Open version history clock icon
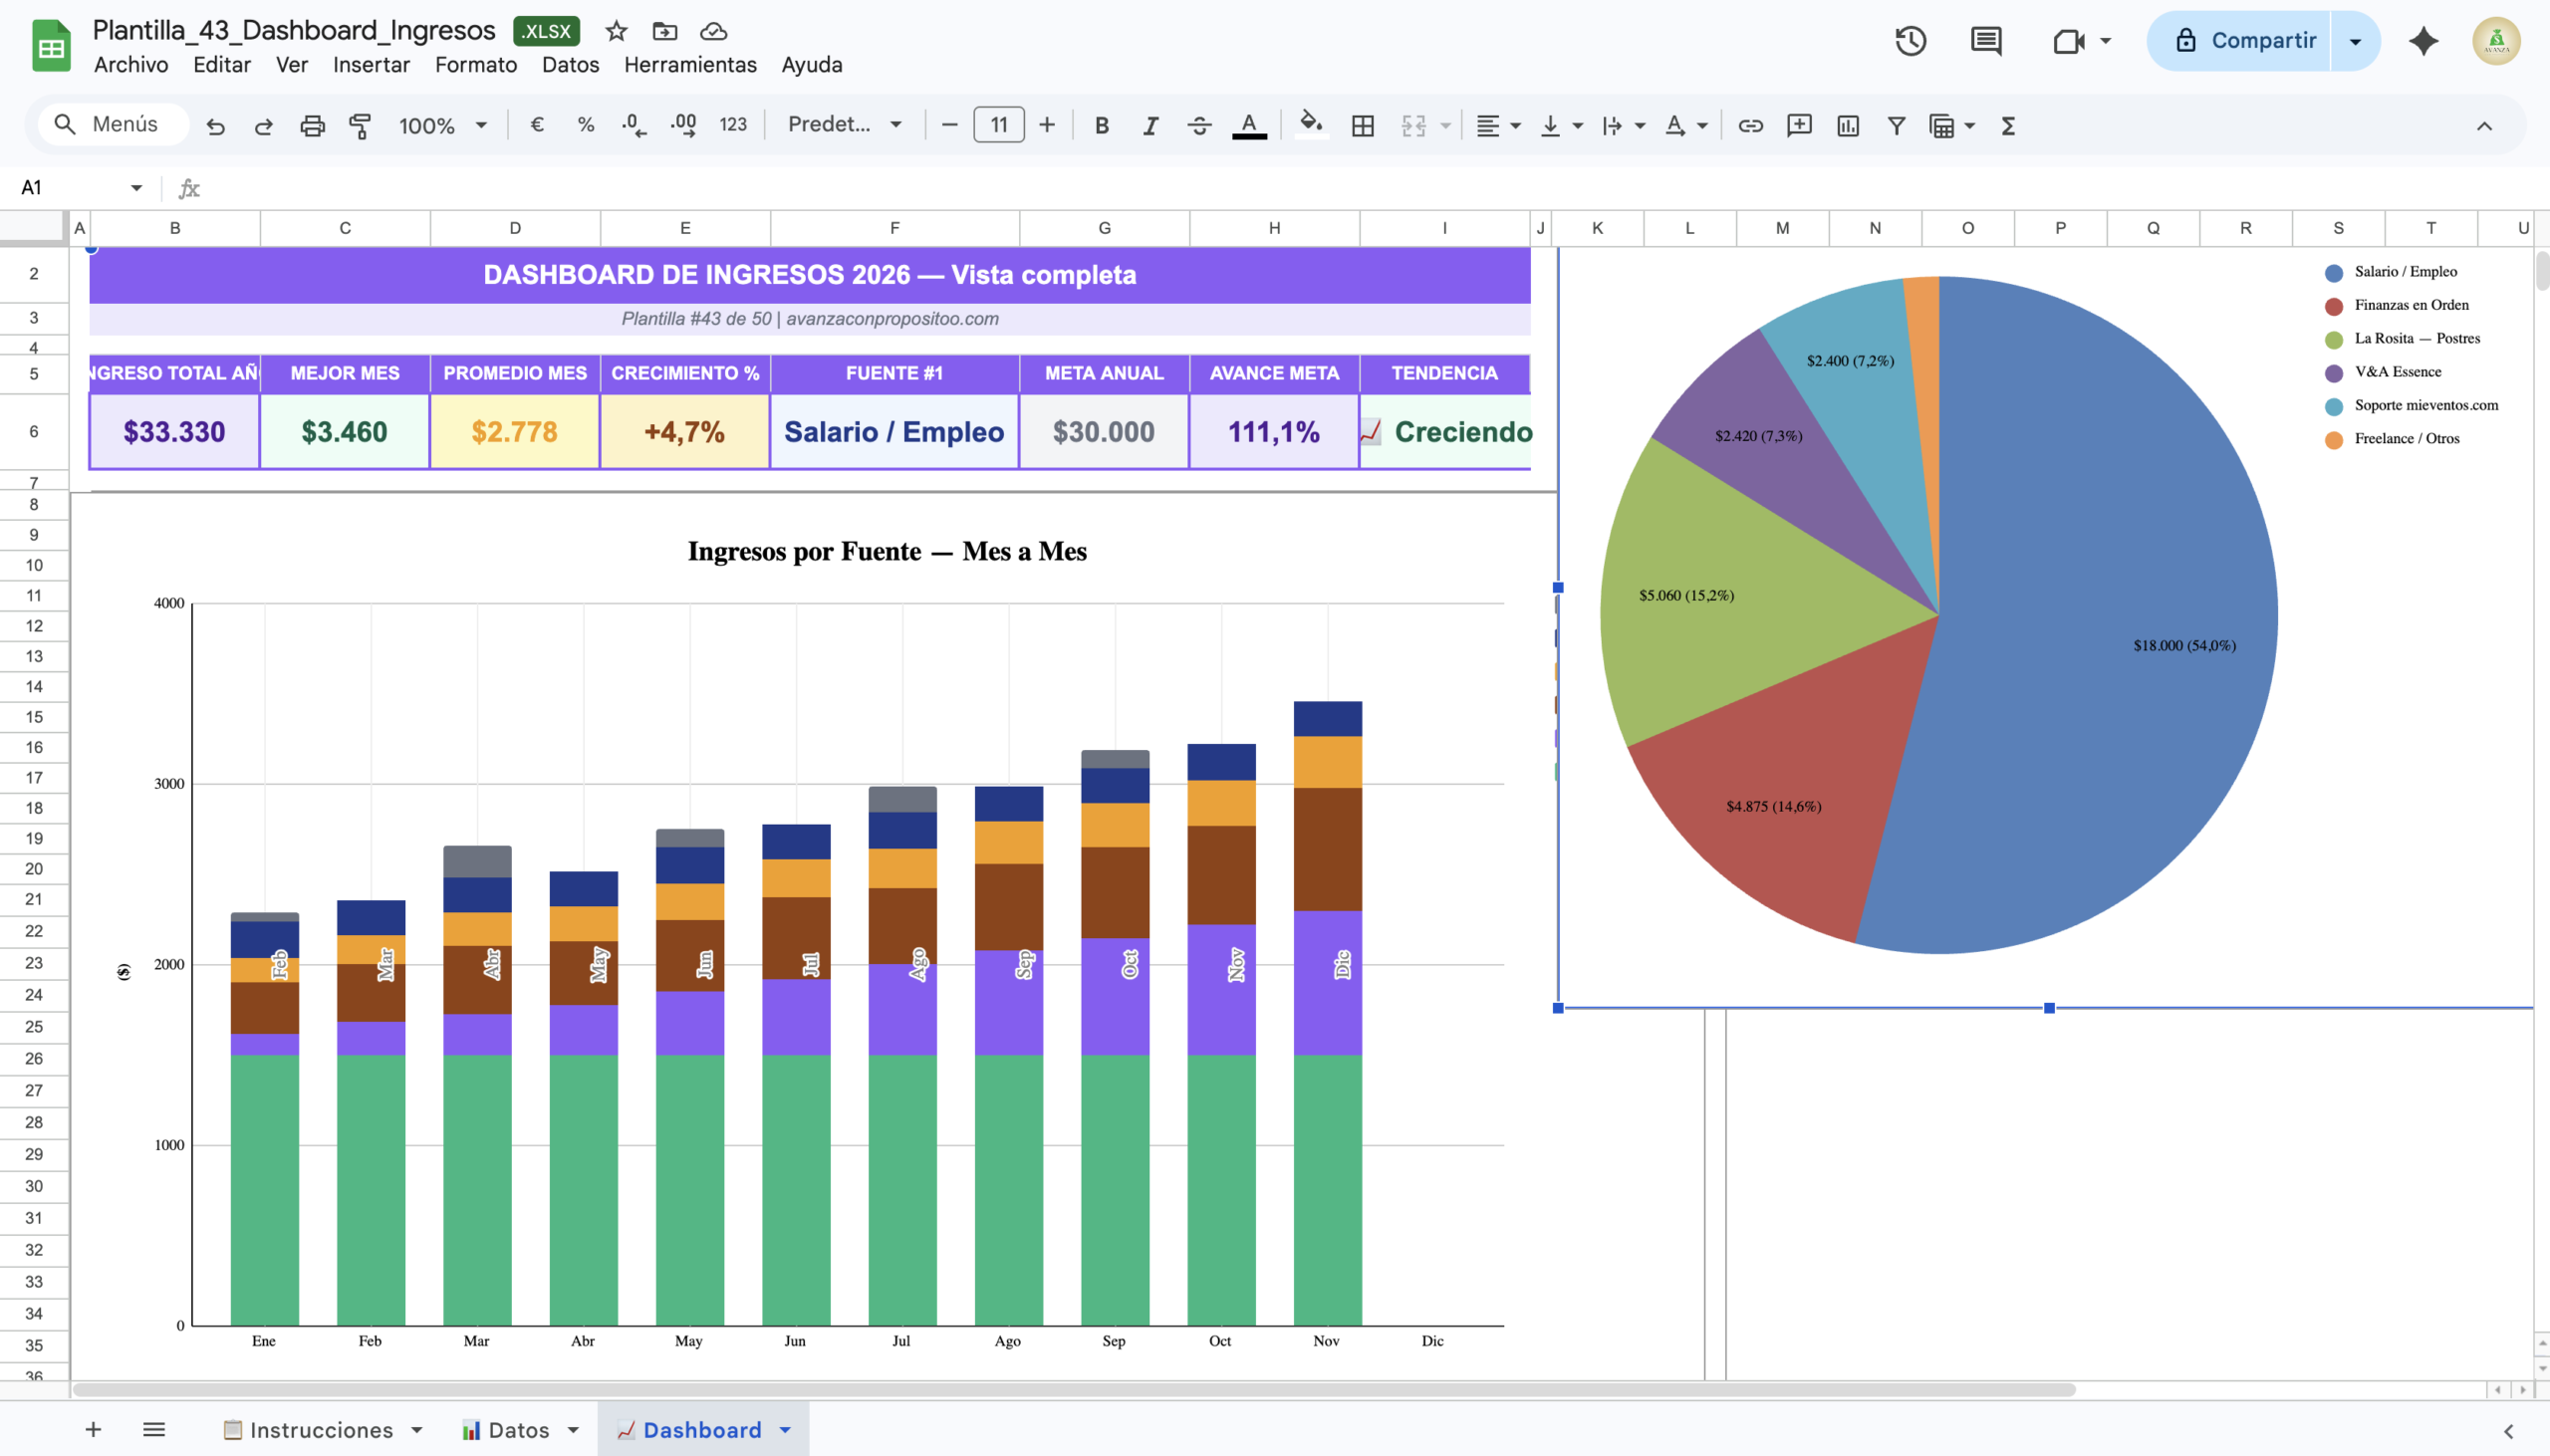 tap(1910, 41)
